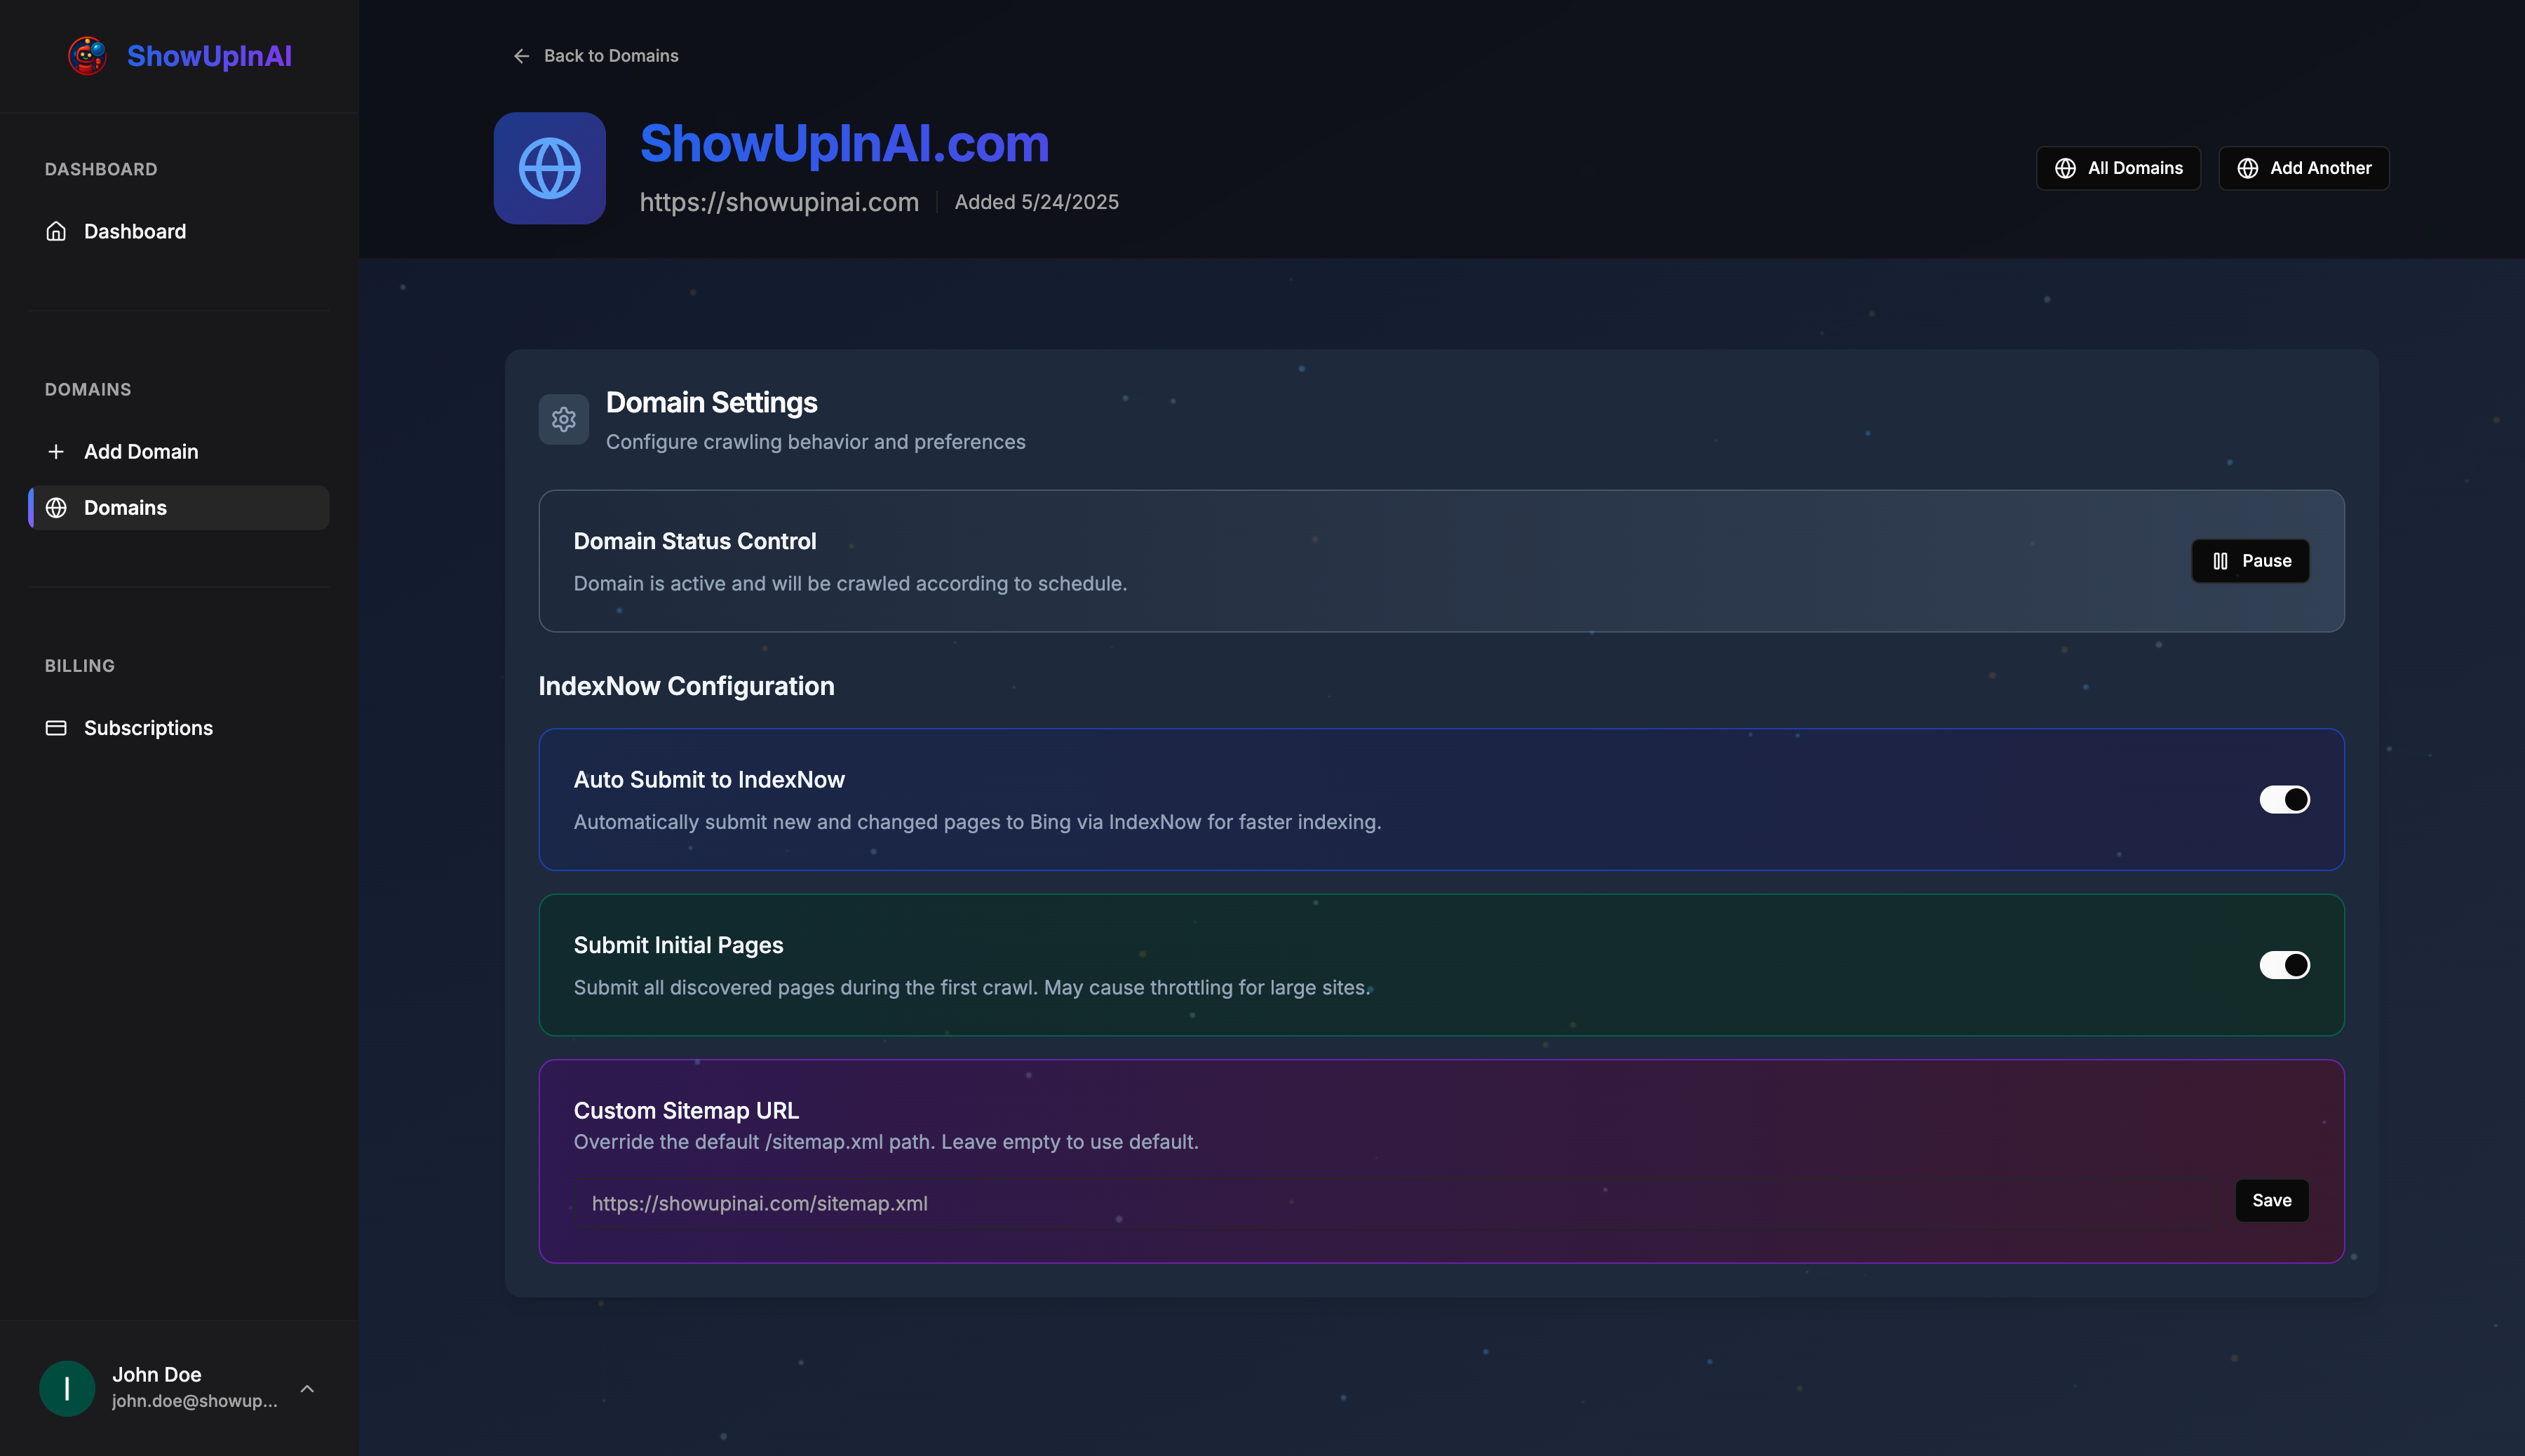Viewport: 2525px width, 1456px height.
Task: Click the Domain Status Control title
Action: pos(695,541)
